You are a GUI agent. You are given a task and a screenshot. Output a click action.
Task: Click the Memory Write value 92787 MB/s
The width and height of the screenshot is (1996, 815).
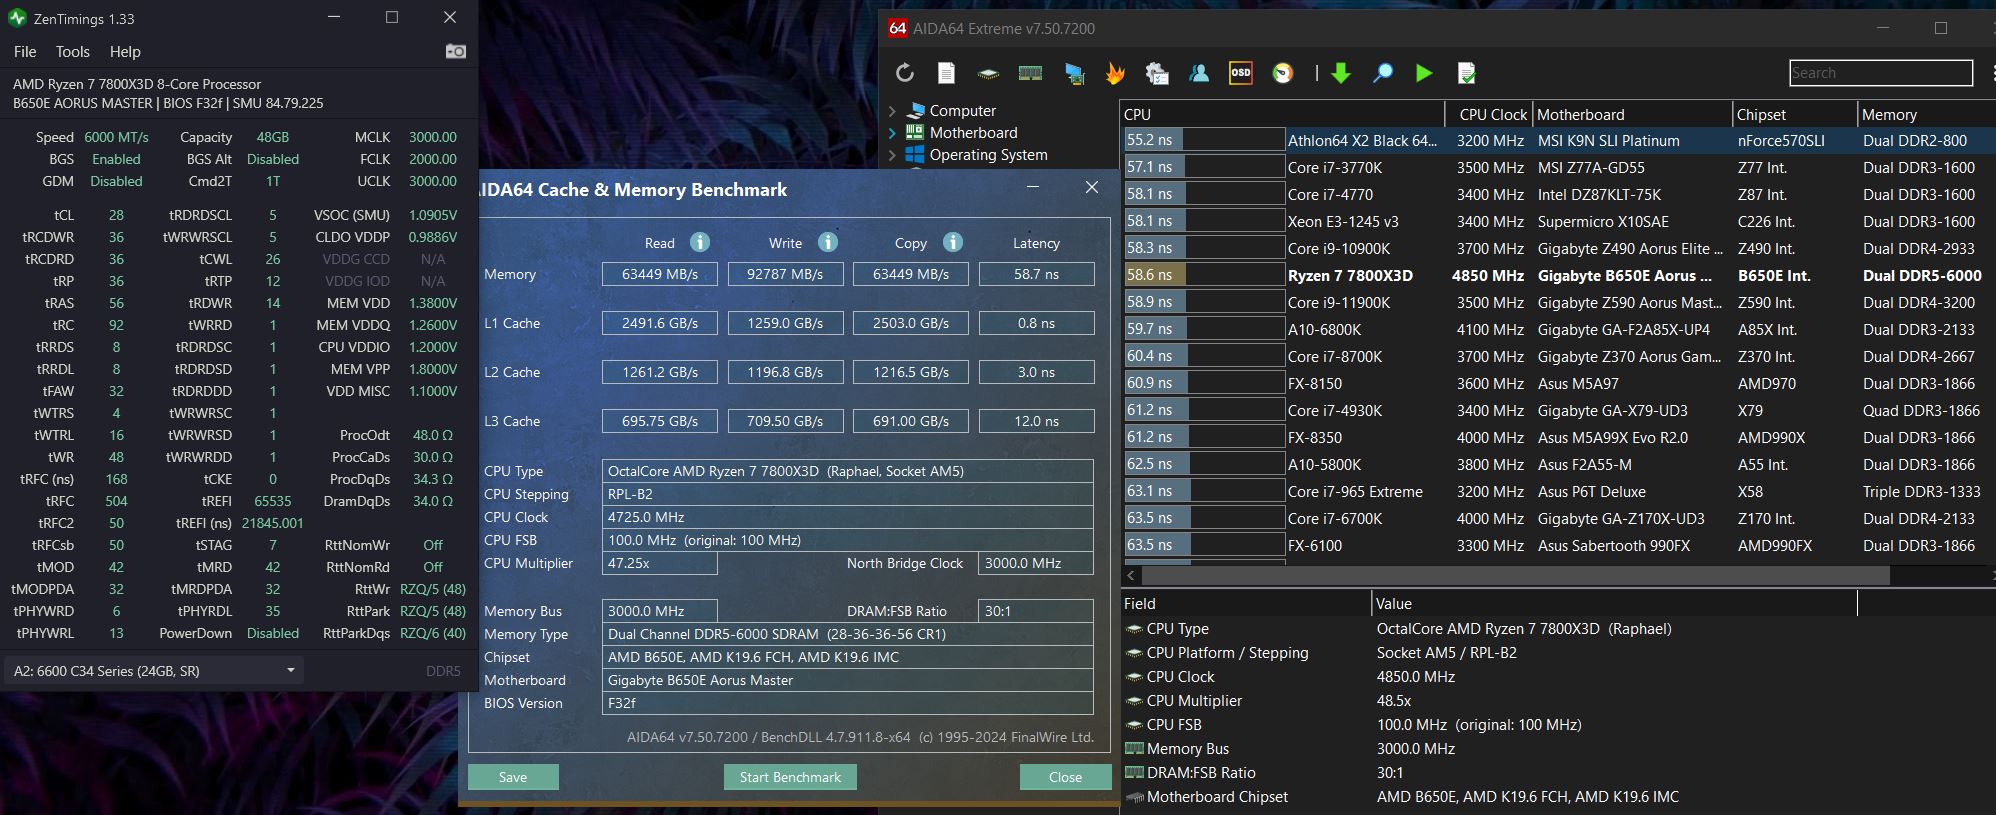coord(785,274)
